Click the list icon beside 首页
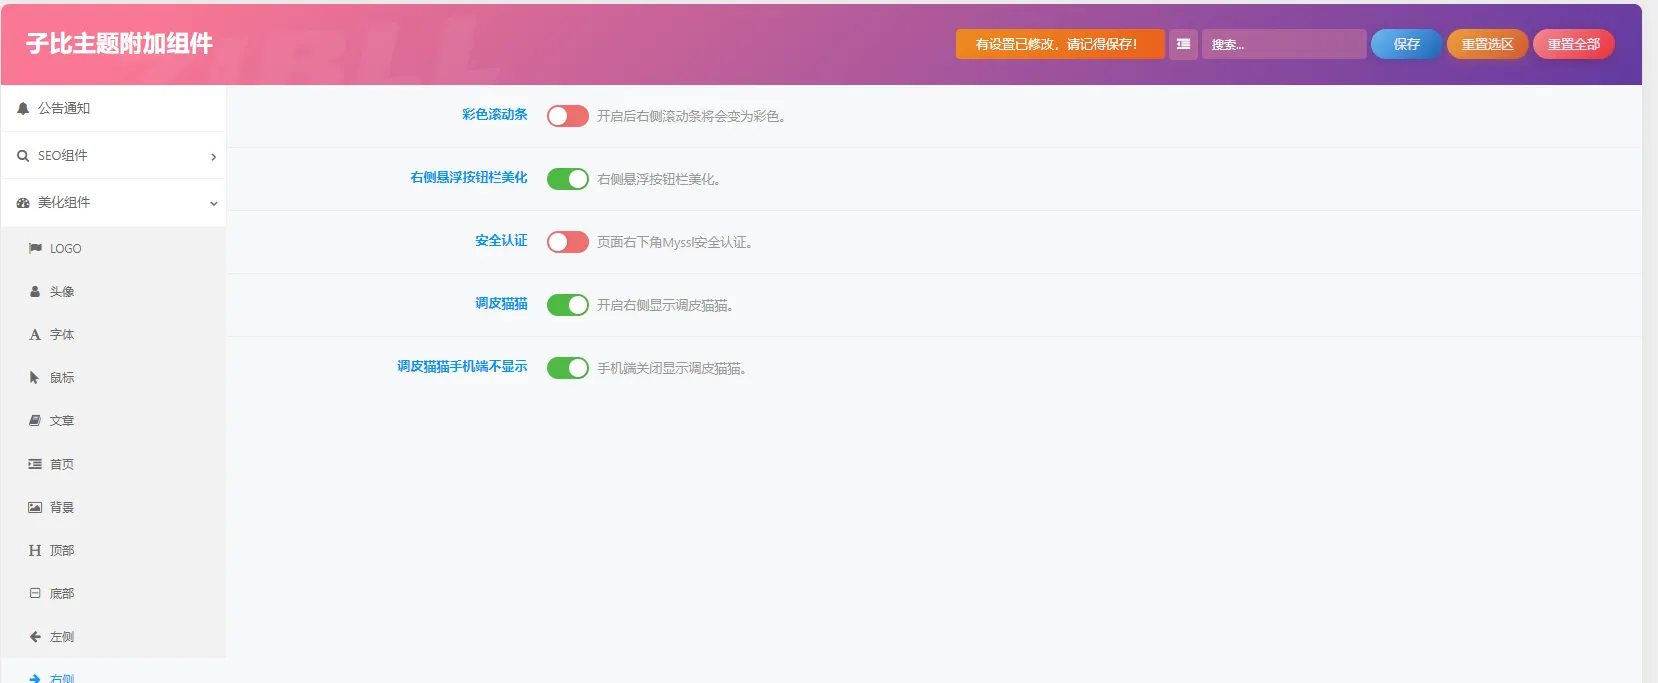 [35, 464]
